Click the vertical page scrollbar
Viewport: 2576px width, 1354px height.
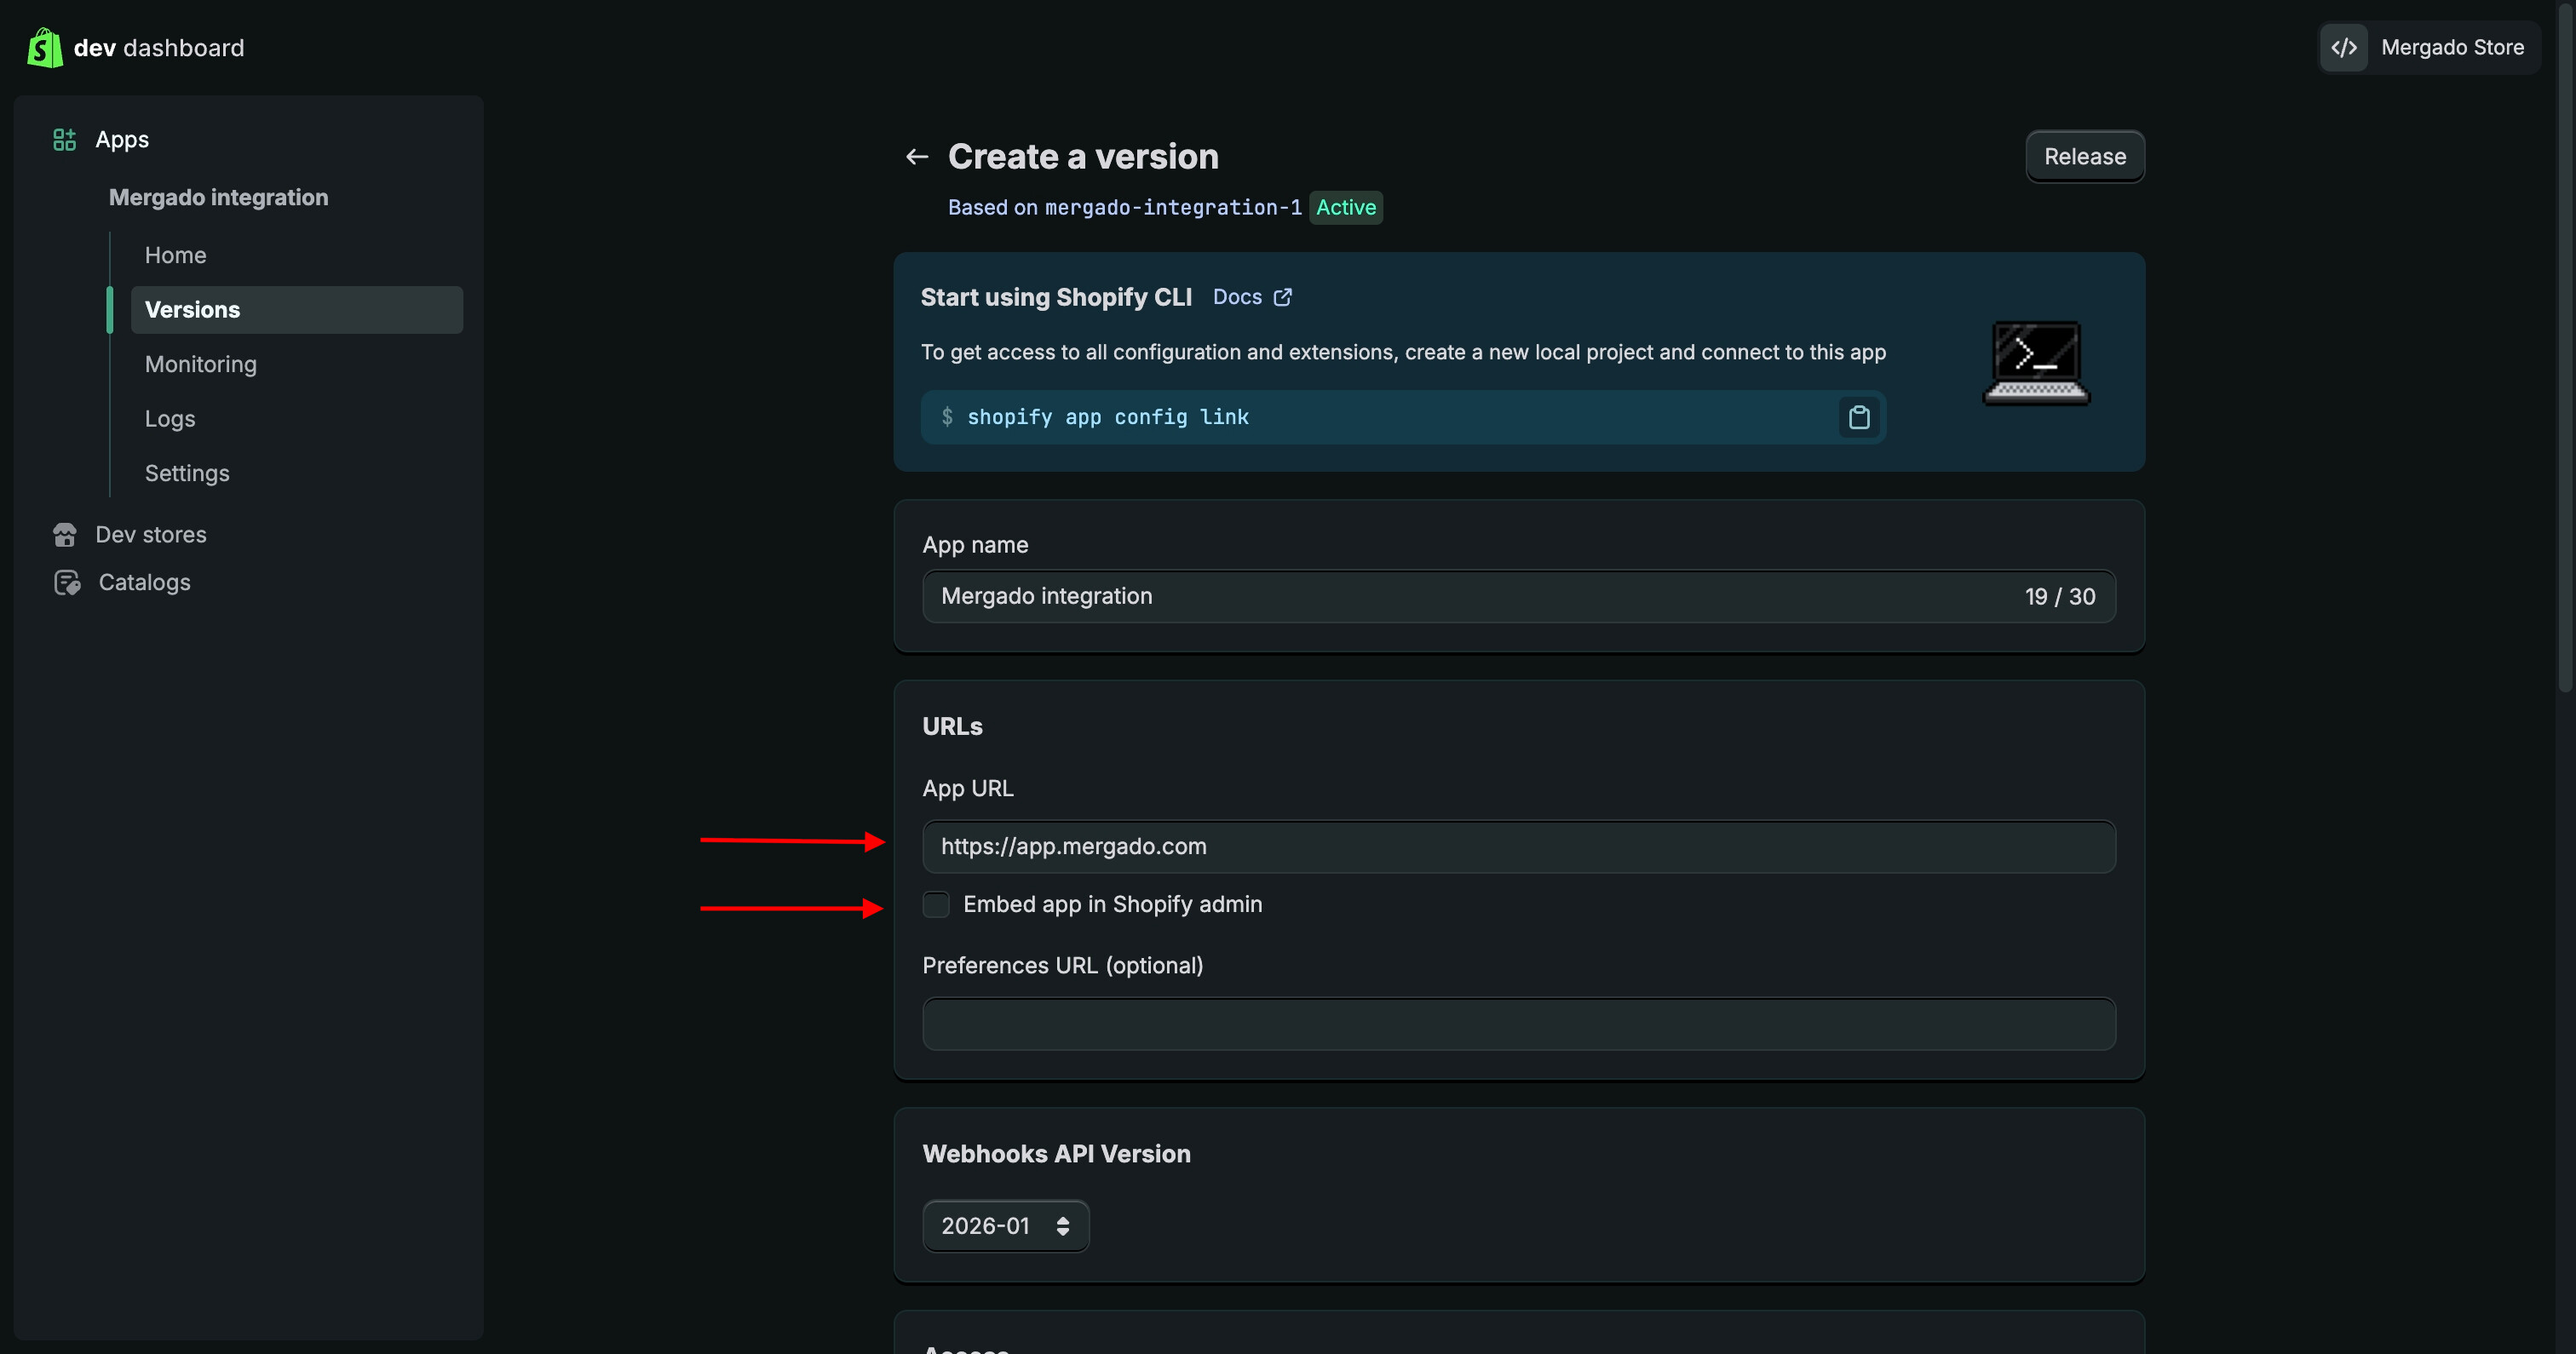coord(2565,345)
